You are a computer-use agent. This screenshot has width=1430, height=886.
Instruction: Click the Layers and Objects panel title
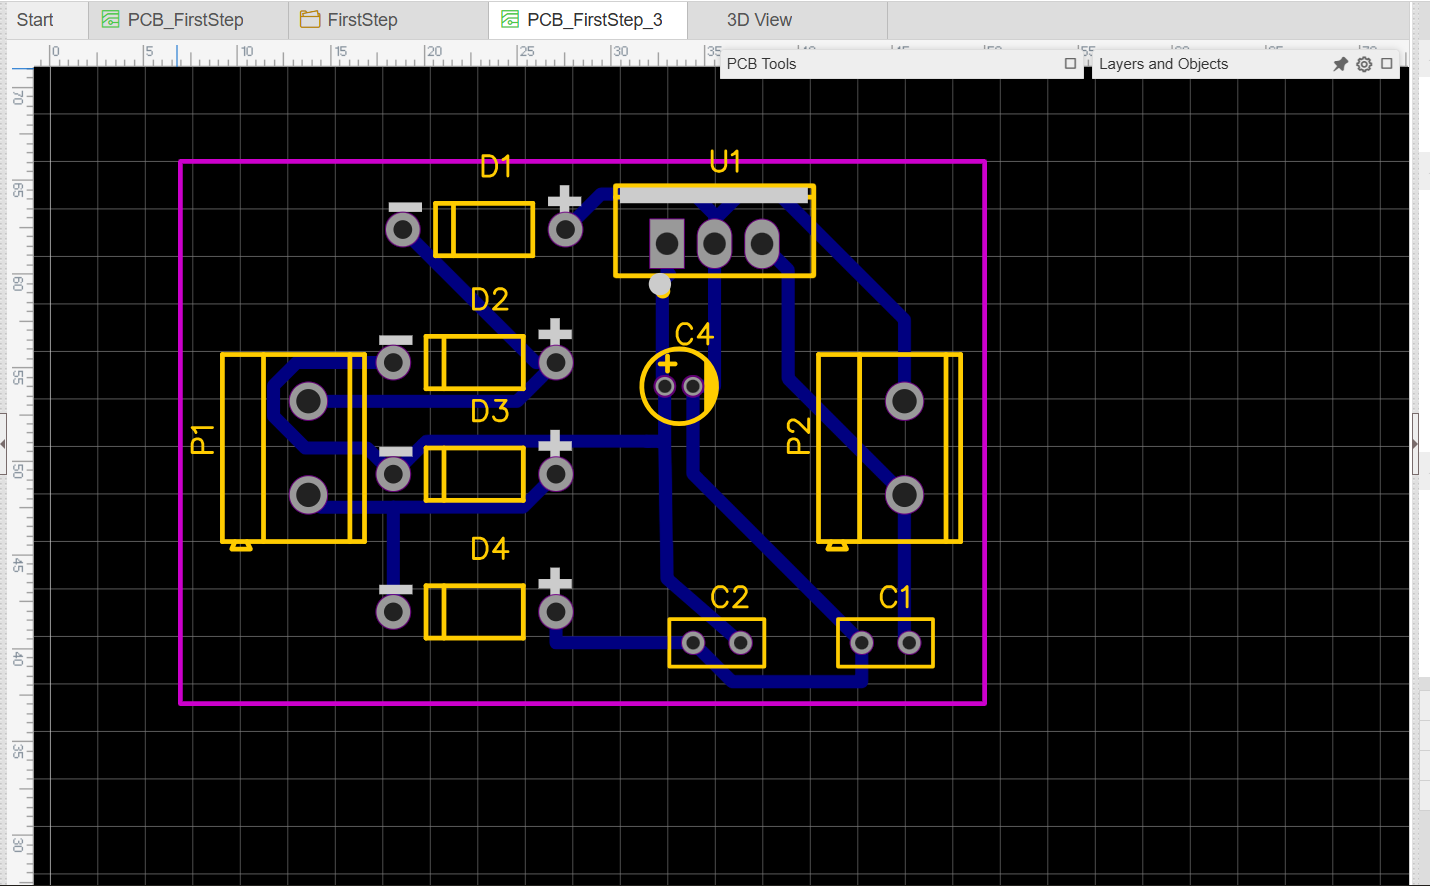(1163, 64)
